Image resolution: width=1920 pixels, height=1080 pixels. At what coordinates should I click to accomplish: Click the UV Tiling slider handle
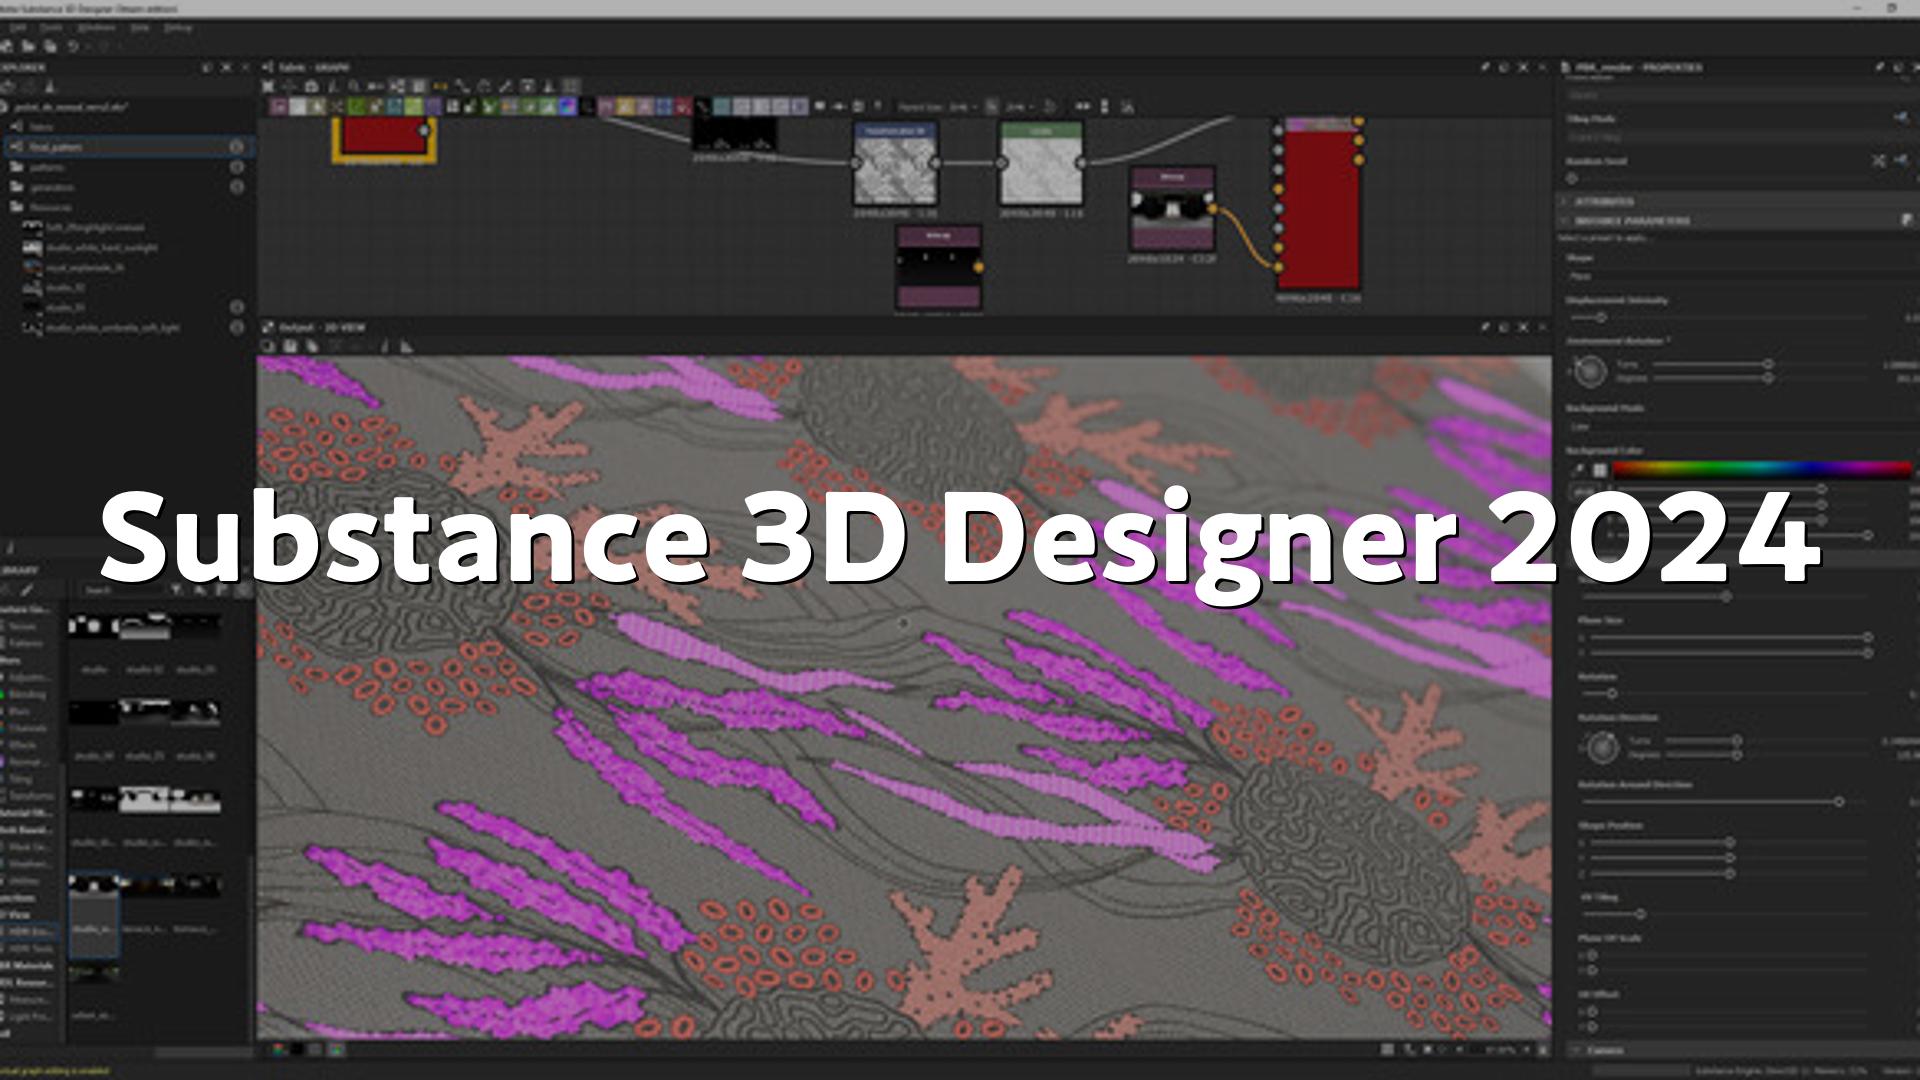click(1640, 914)
